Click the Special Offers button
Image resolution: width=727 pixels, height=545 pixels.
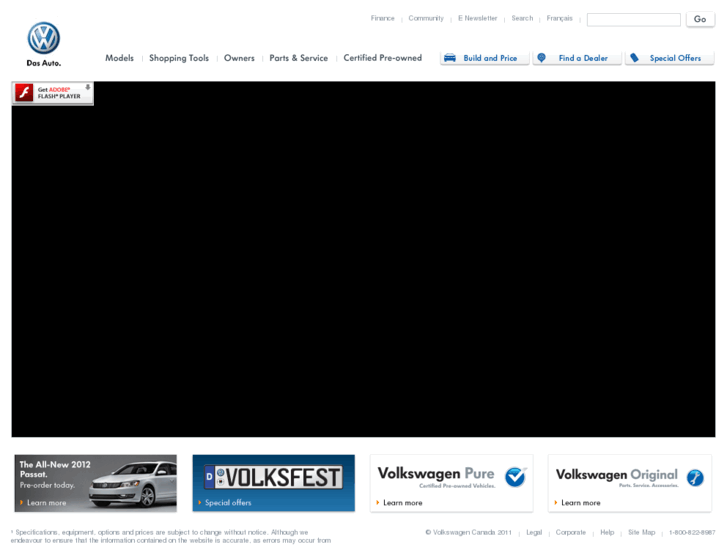pos(670,58)
